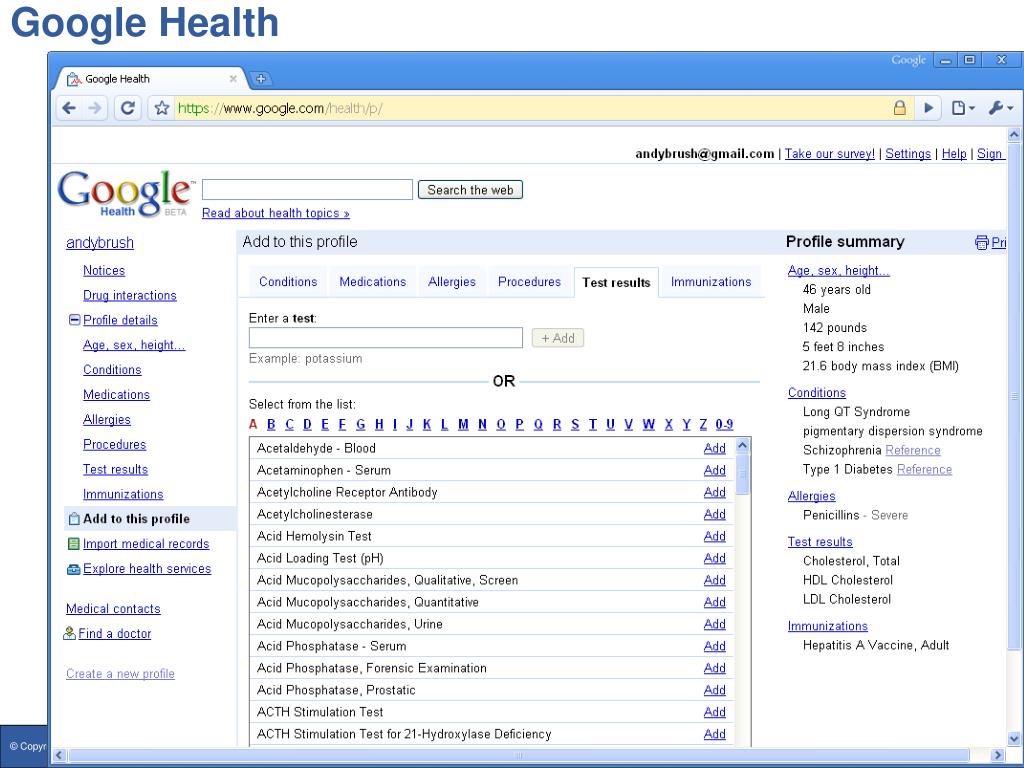This screenshot has width=1024, height=768.
Task: Select Penicillins allergy entry
Action: [855, 515]
